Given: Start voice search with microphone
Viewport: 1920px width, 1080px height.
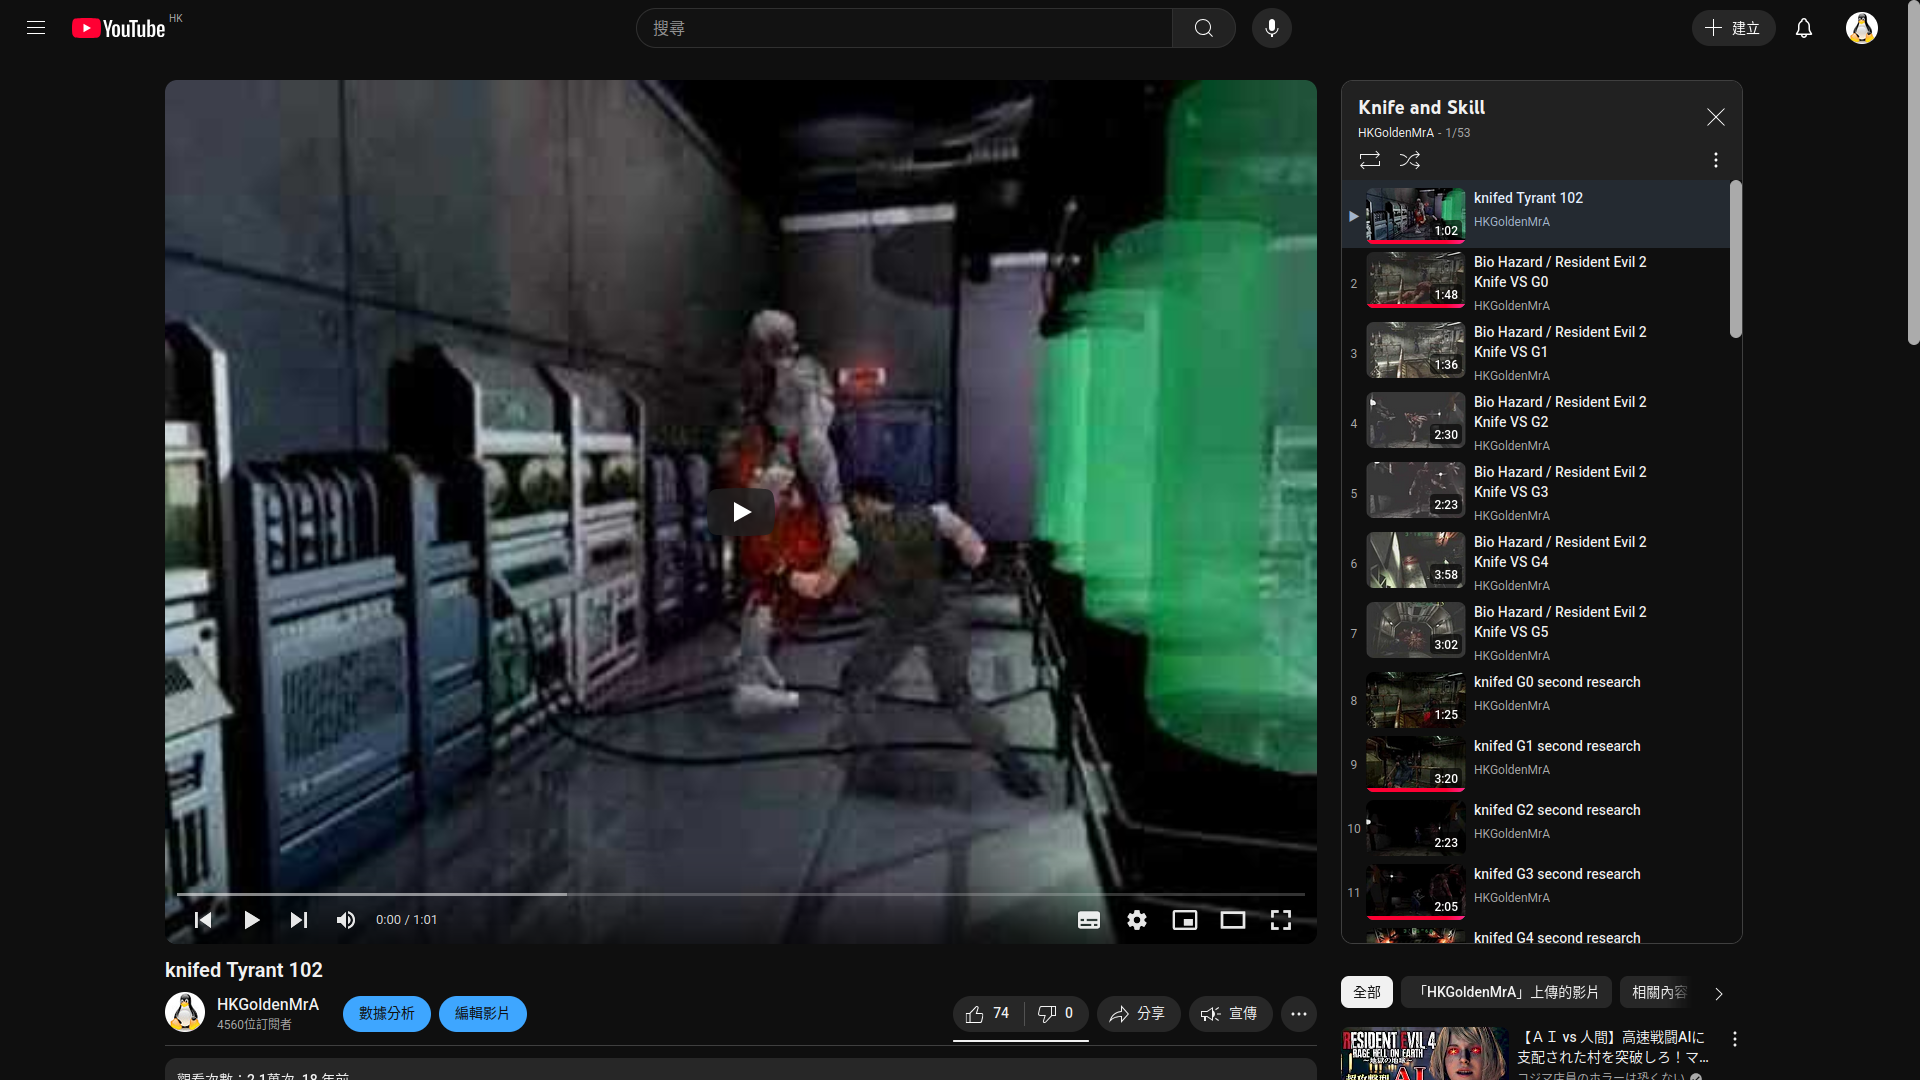Looking at the screenshot, I should tap(1272, 28).
